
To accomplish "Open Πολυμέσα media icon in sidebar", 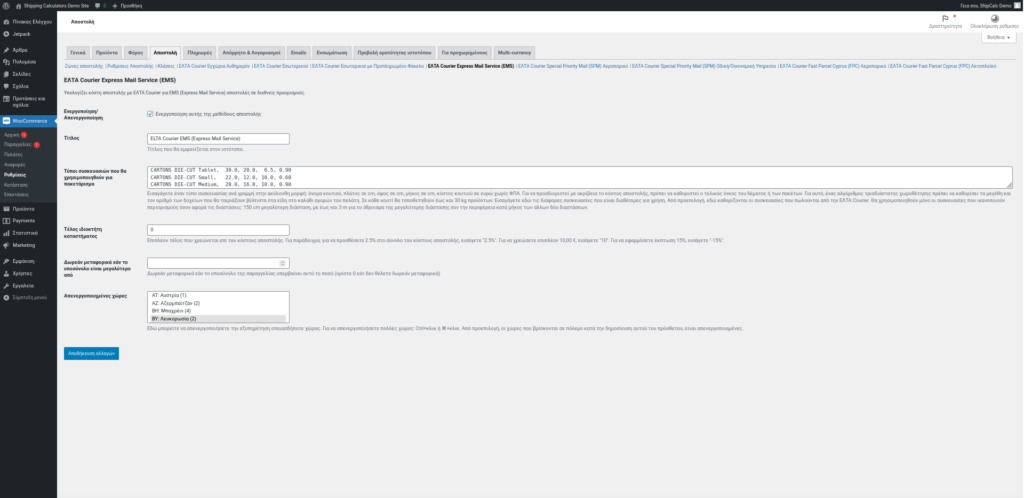I will tap(6, 62).
